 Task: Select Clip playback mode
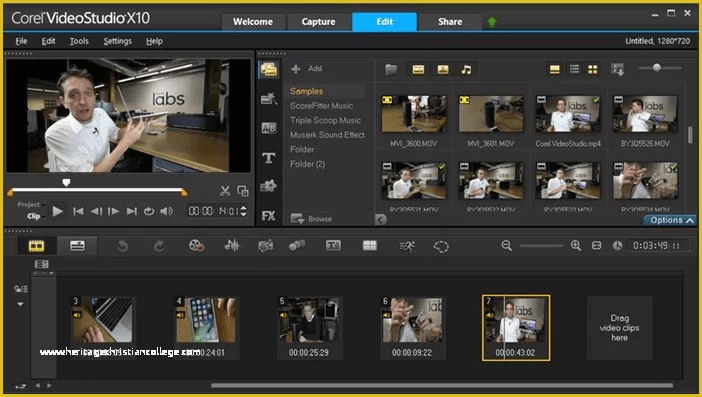pyautogui.click(x=34, y=216)
